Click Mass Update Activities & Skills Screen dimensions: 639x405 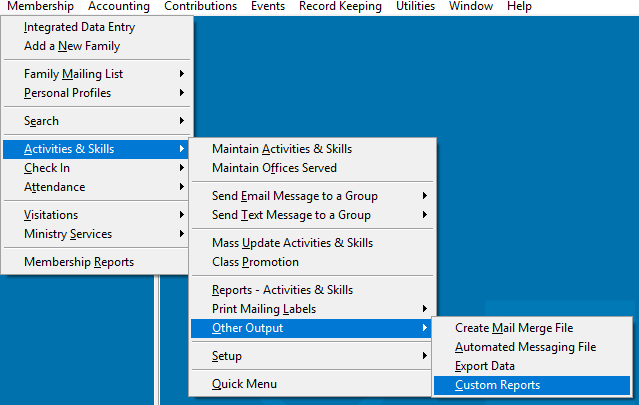pyautogui.click(x=293, y=243)
